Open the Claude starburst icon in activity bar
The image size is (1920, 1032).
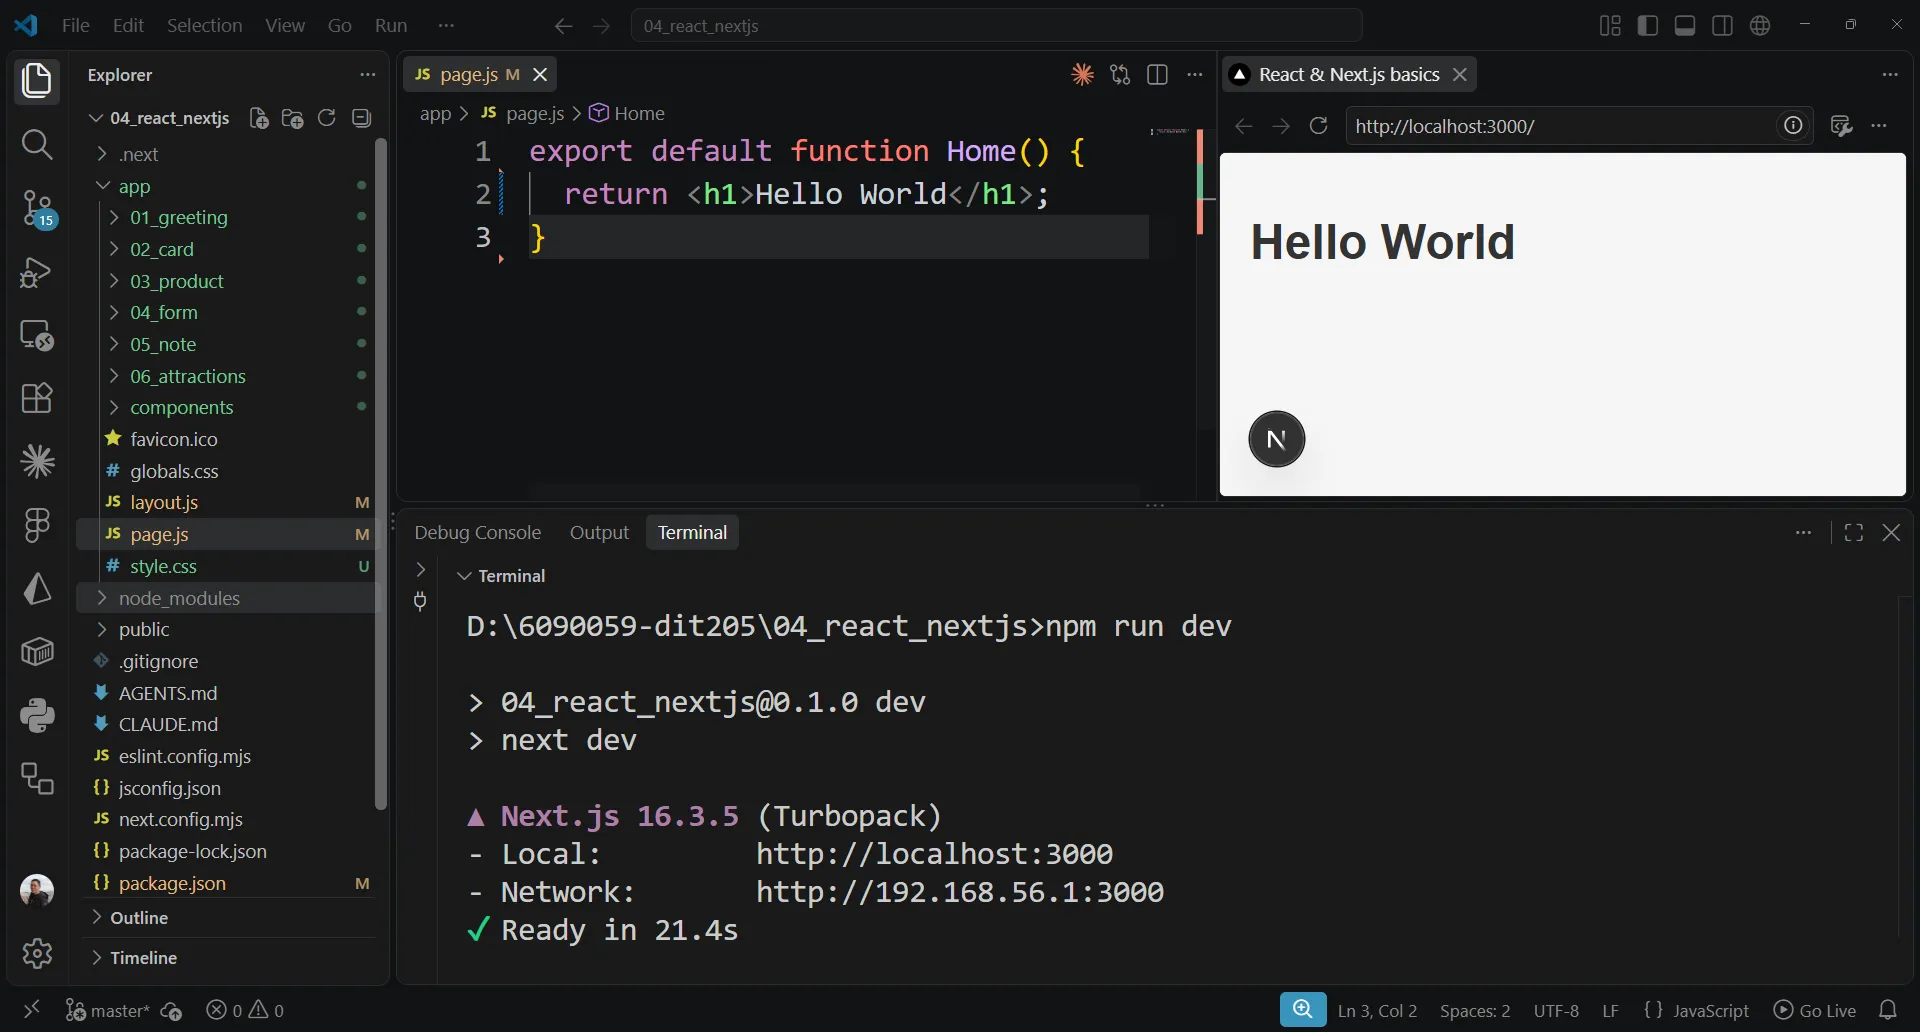click(37, 461)
